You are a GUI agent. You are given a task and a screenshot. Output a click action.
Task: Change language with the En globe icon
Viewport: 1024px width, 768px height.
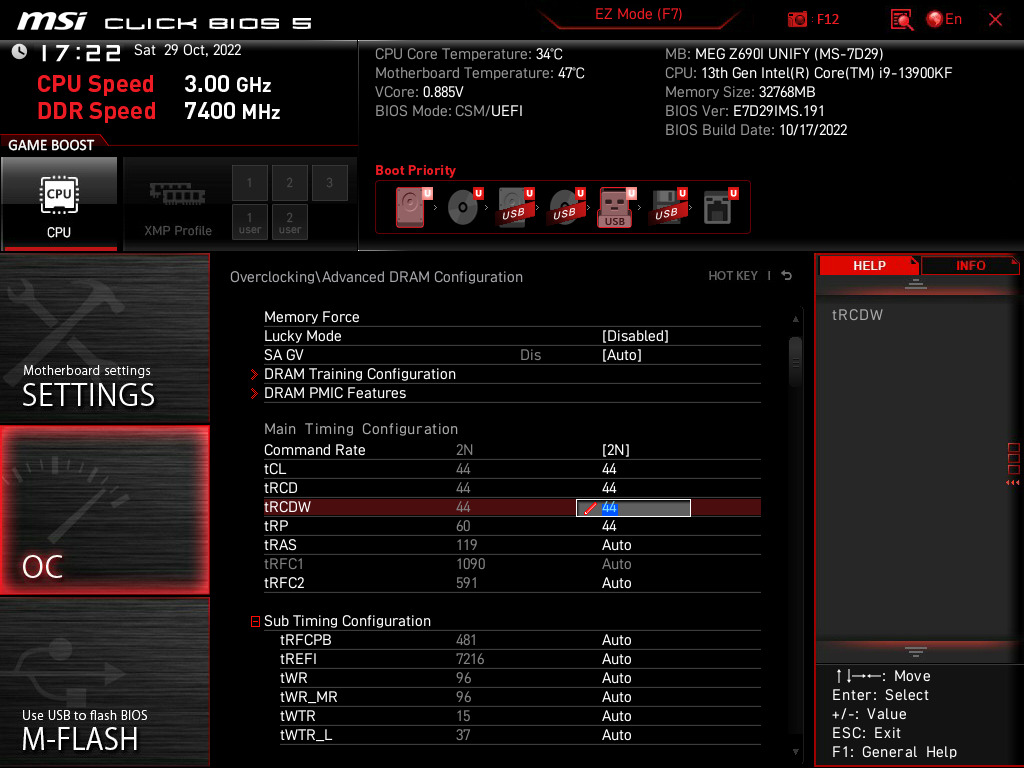(944, 19)
